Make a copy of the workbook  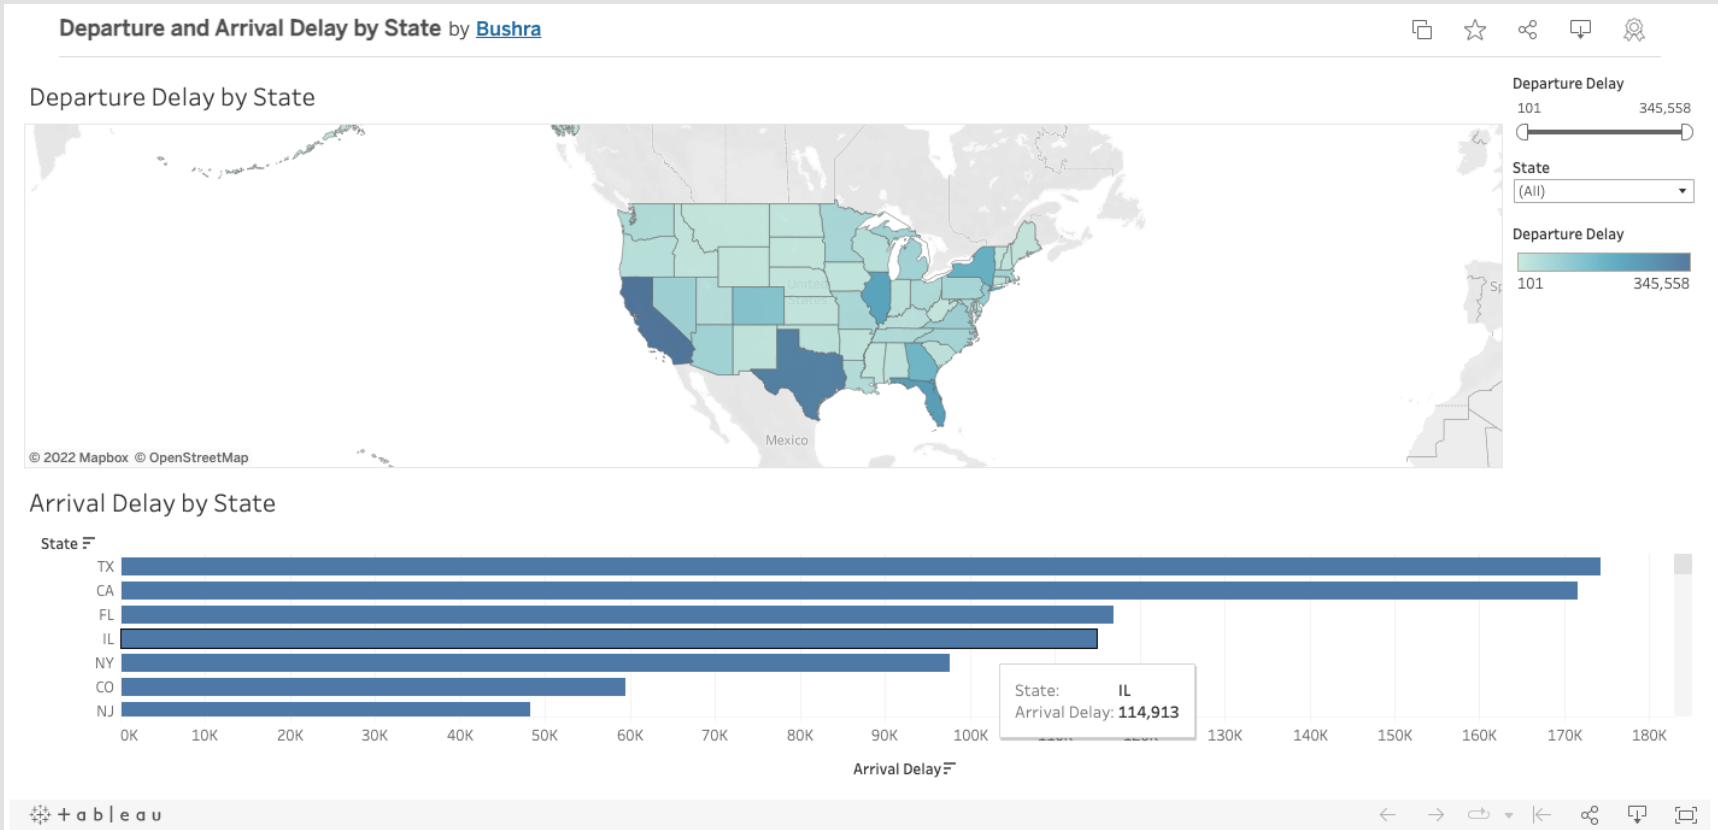pos(1421,30)
